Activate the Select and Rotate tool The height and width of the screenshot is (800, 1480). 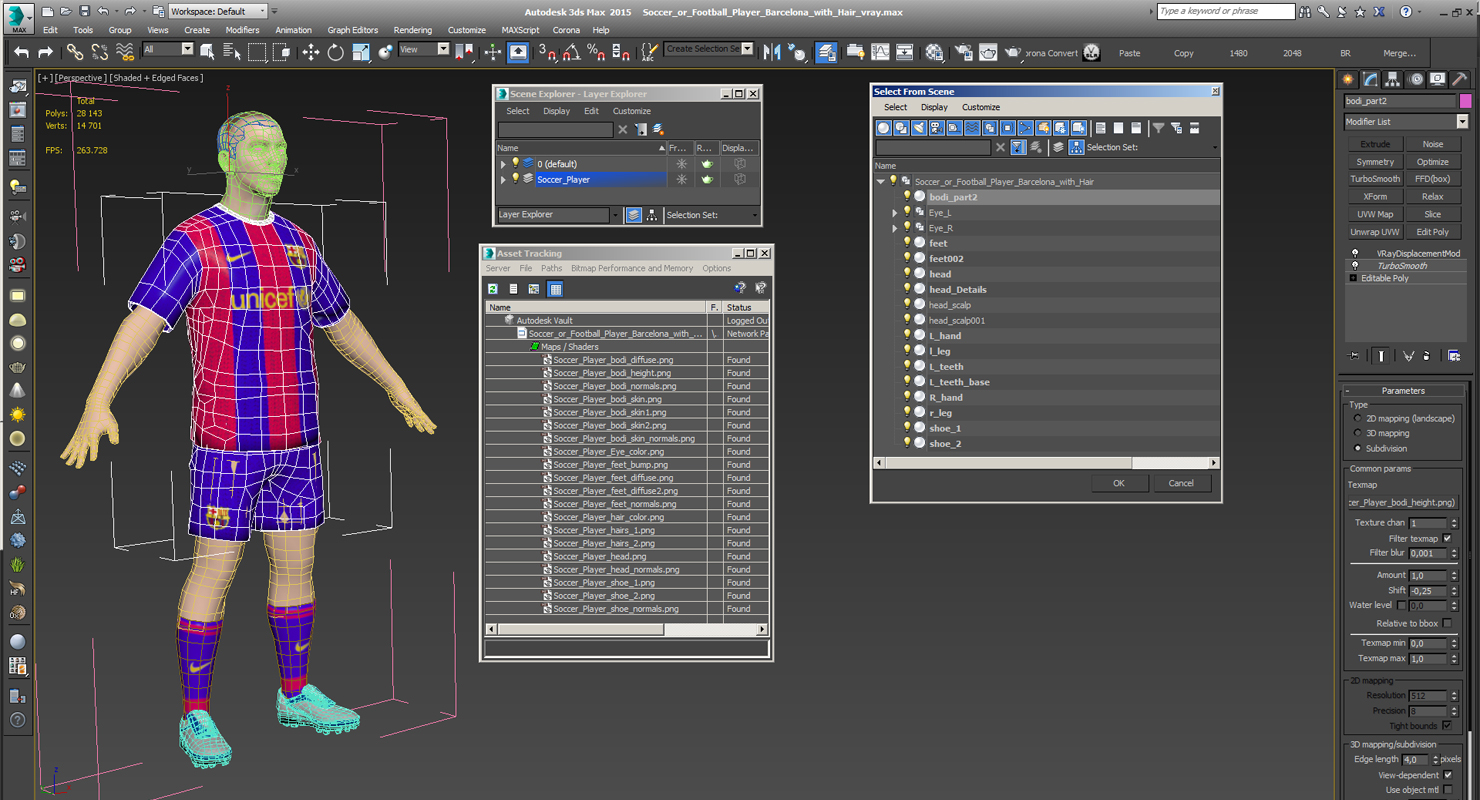[335, 52]
